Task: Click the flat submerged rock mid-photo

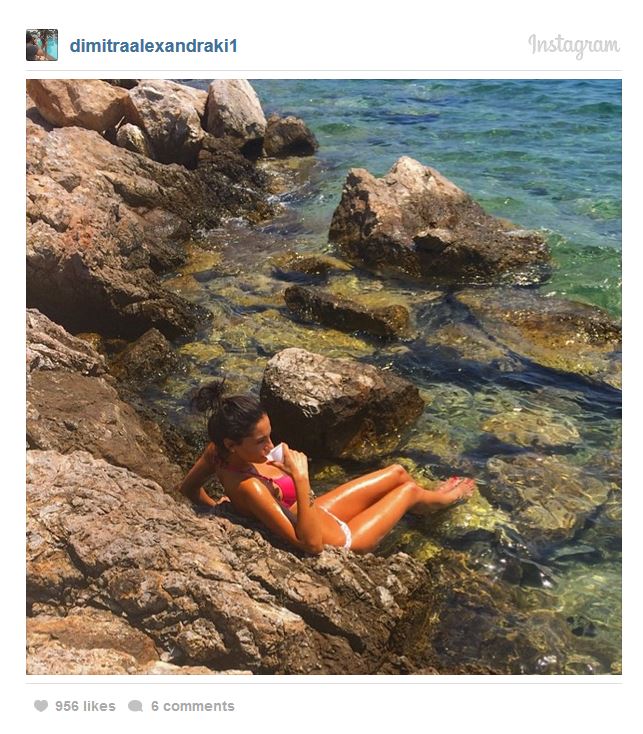Action: 347,312
